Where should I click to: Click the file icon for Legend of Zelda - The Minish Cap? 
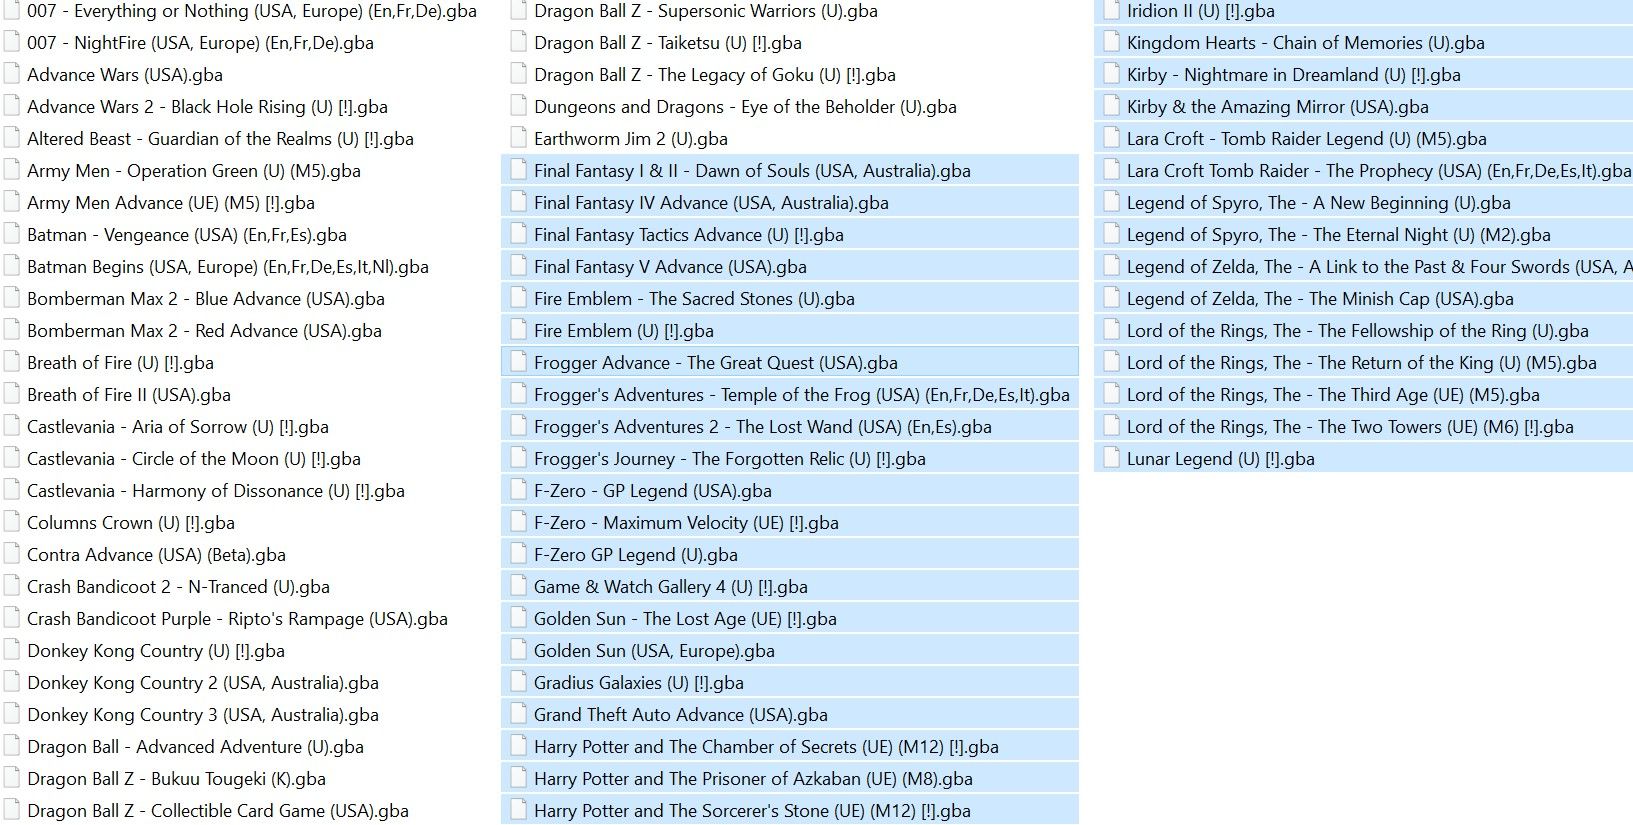coord(1111,298)
